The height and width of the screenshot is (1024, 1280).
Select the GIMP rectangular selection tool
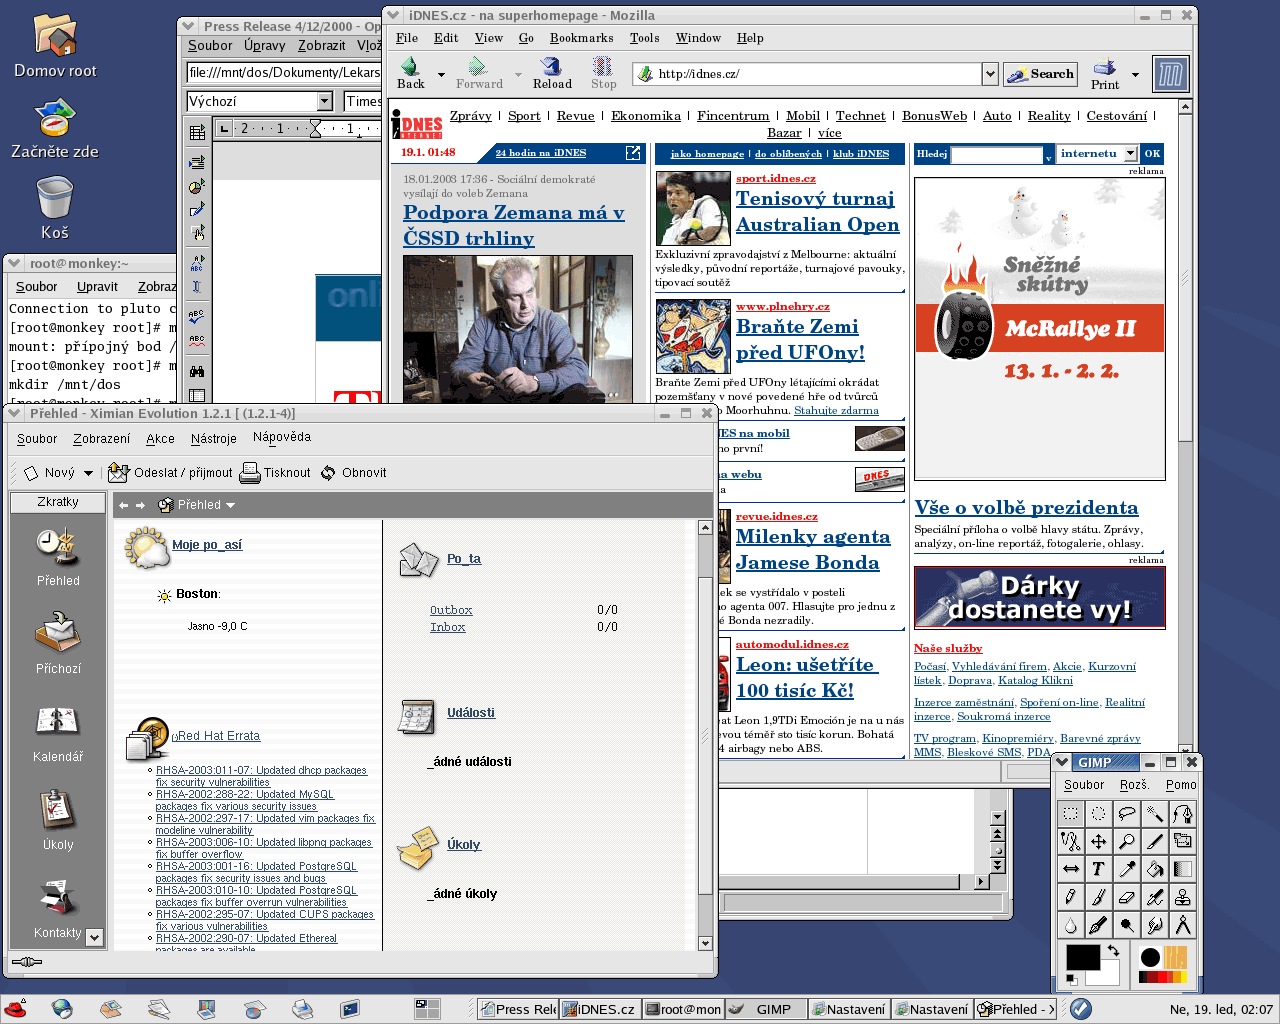[1071, 813]
